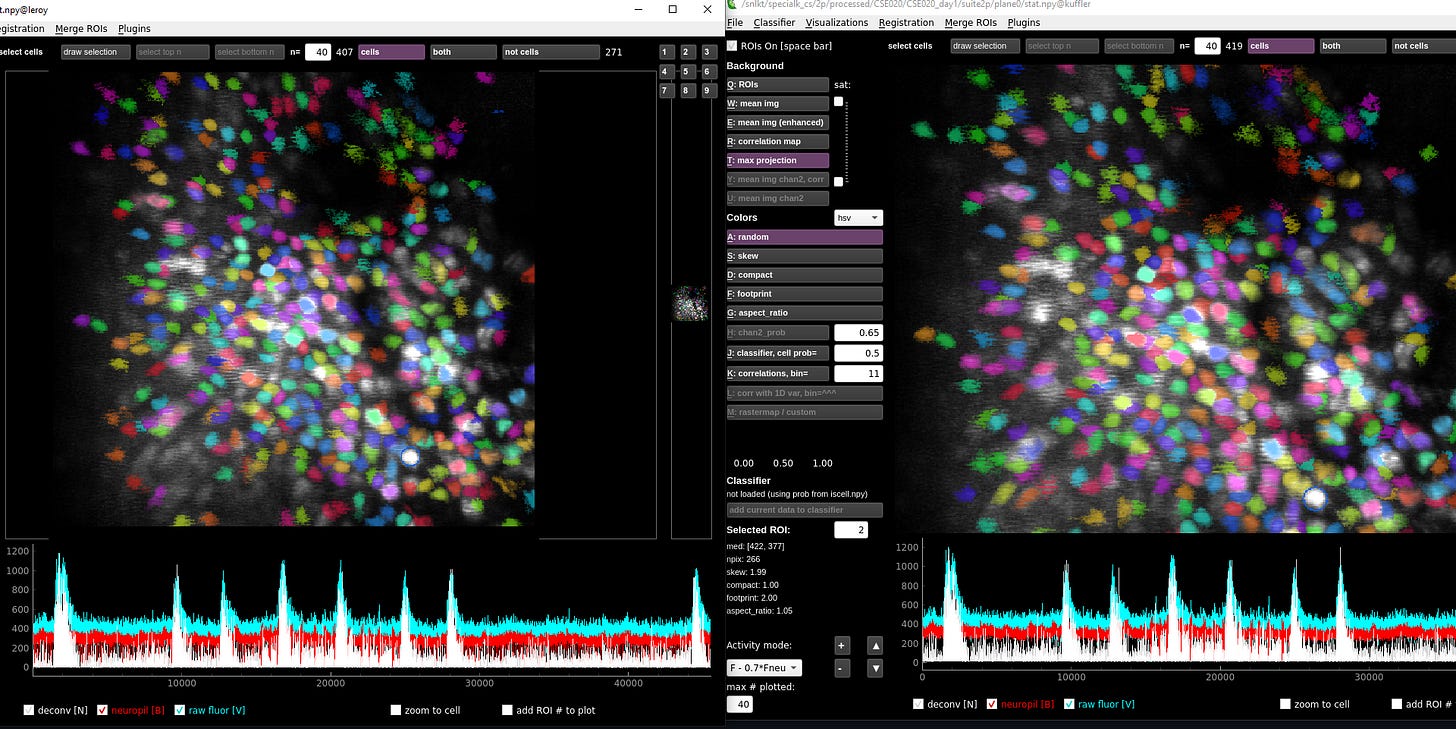Click n= field in leroy window
The width and height of the screenshot is (1456, 729).
click(x=318, y=52)
